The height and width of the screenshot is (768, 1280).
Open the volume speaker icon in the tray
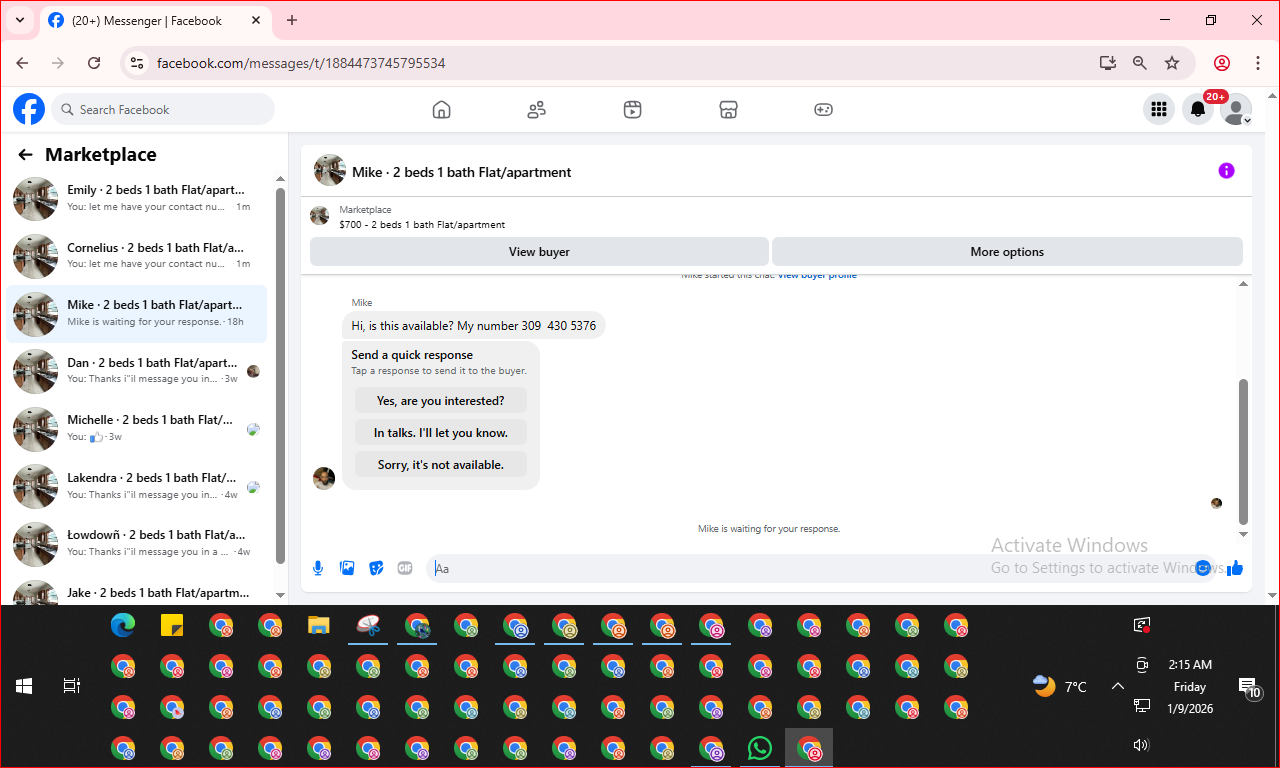(1141, 745)
